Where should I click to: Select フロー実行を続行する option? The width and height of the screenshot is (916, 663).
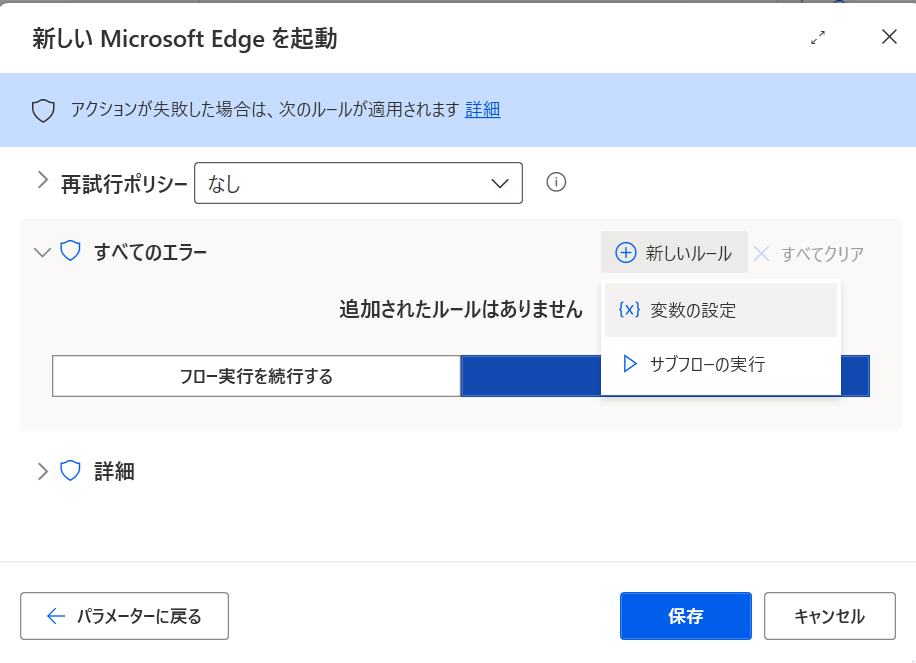click(x=256, y=376)
